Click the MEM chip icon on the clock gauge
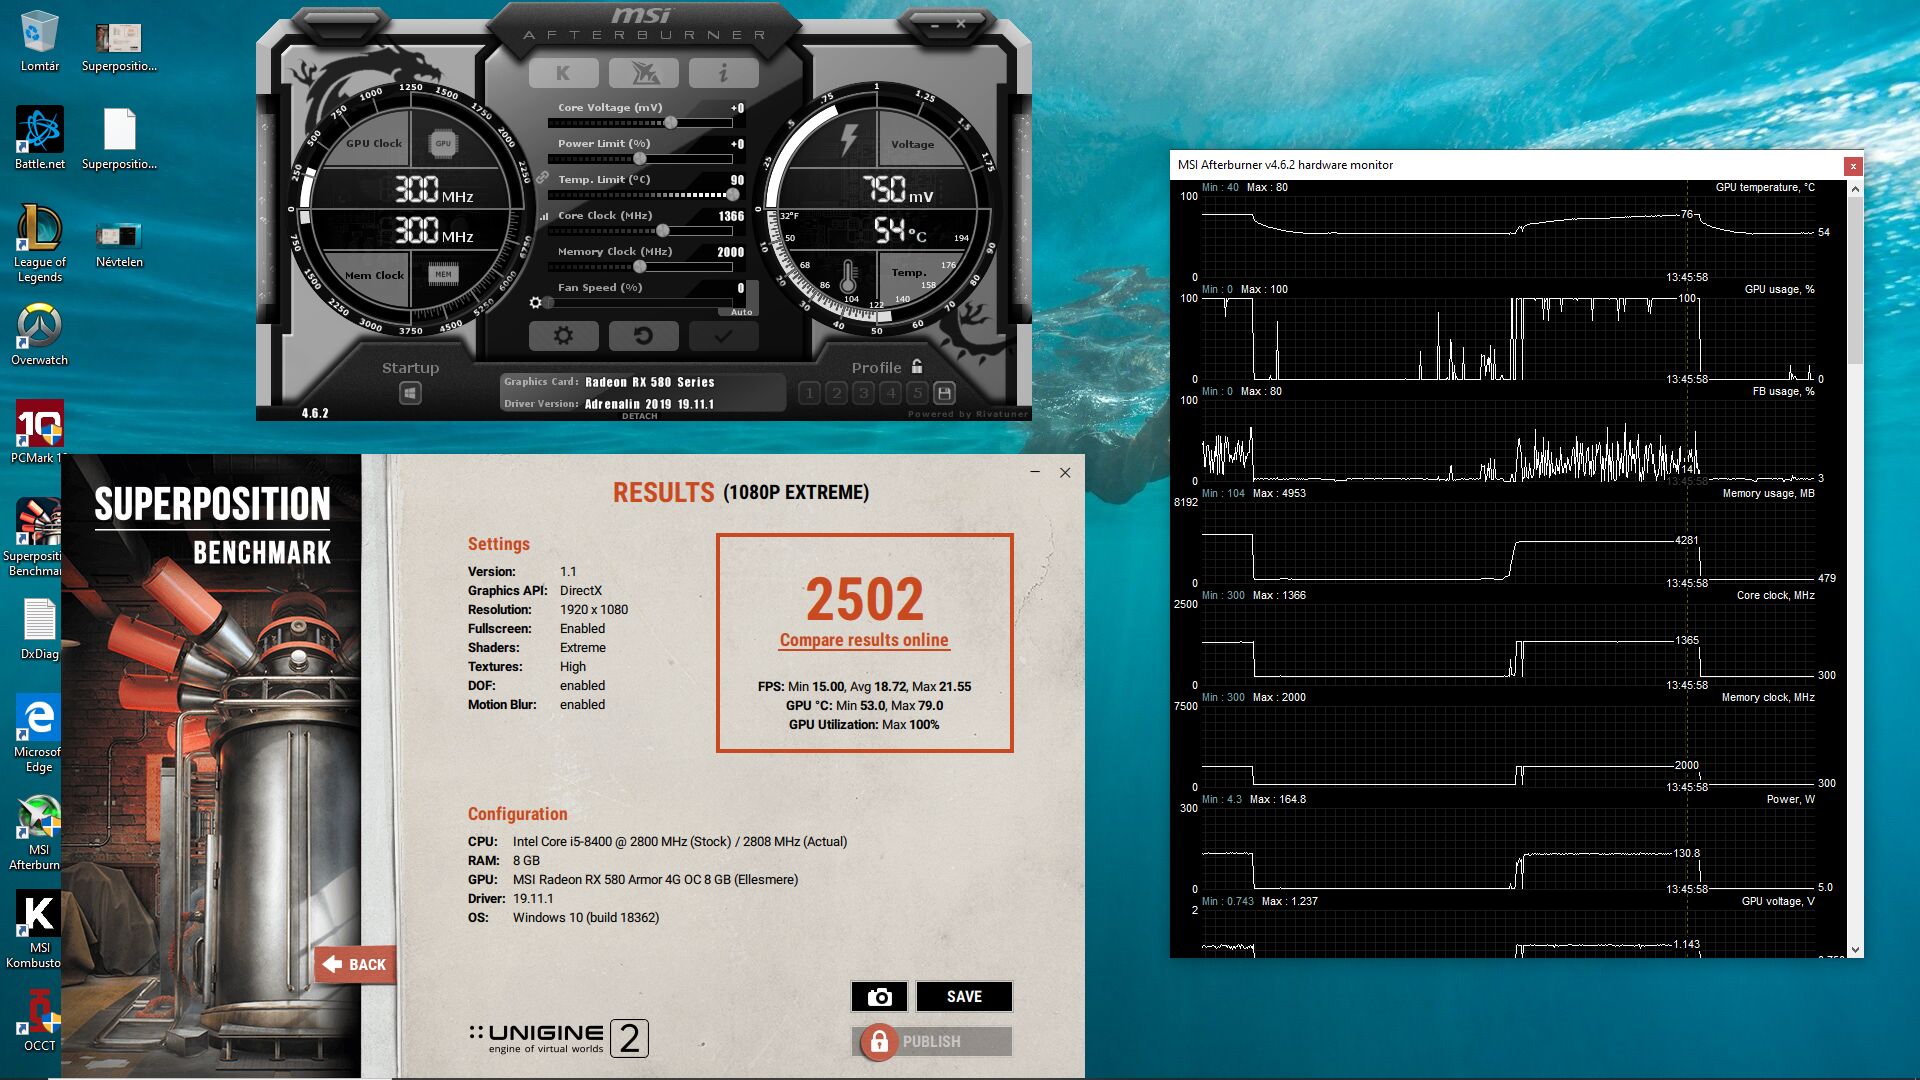The height and width of the screenshot is (1080, 1920). [x=443, y=274]
